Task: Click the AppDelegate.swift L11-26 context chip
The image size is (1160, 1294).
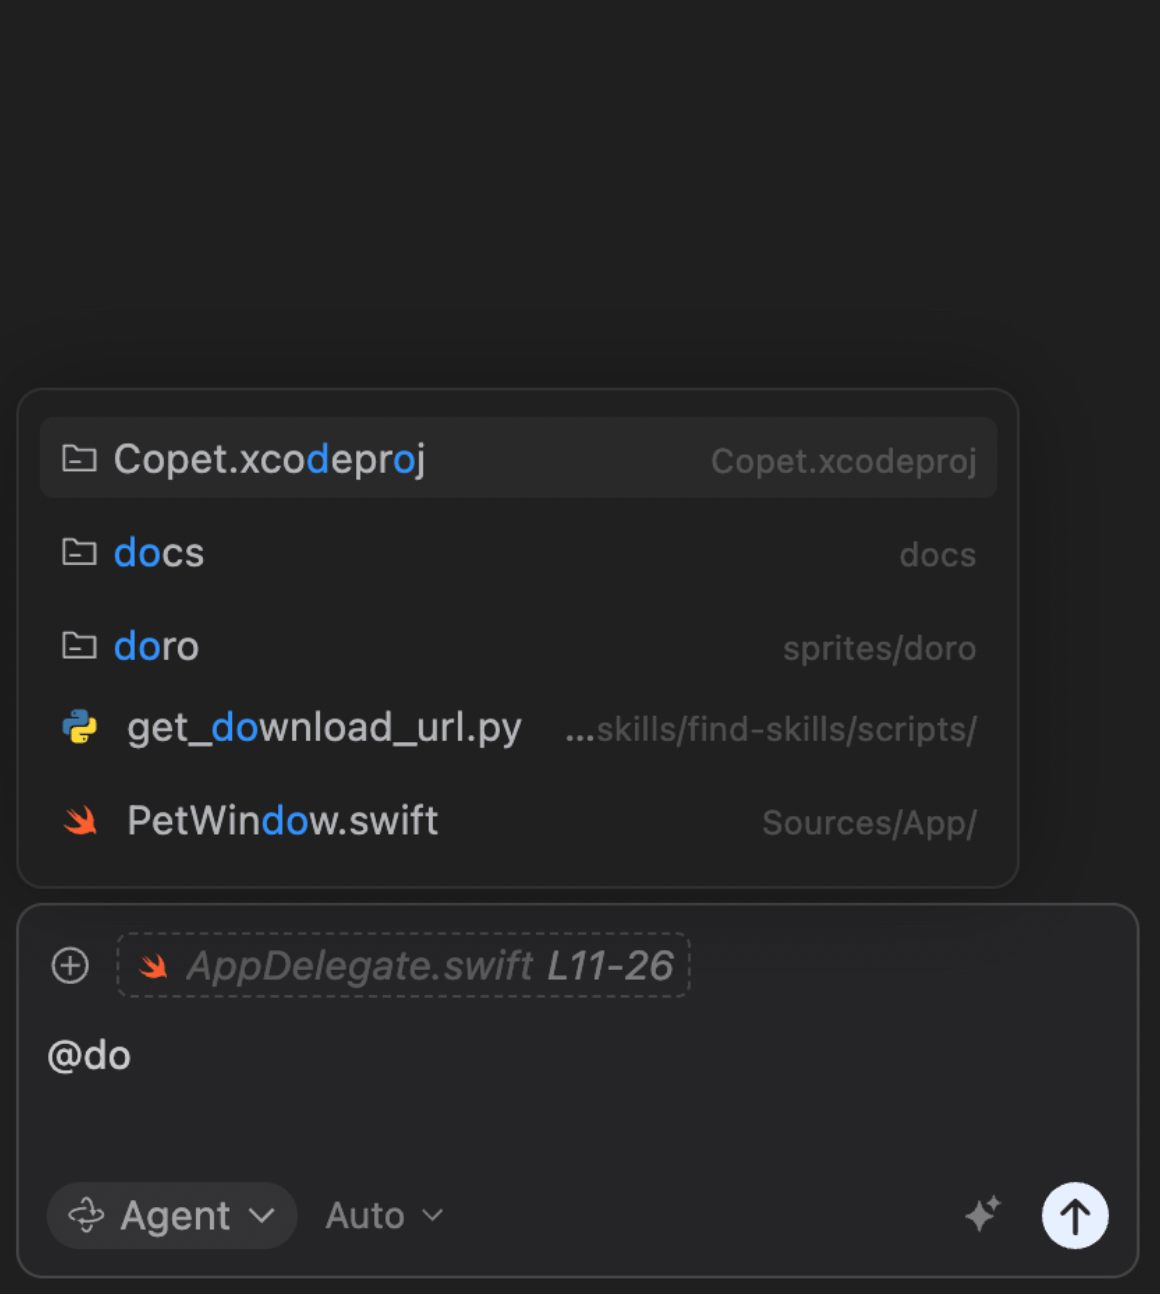Action: coord(430,966)
